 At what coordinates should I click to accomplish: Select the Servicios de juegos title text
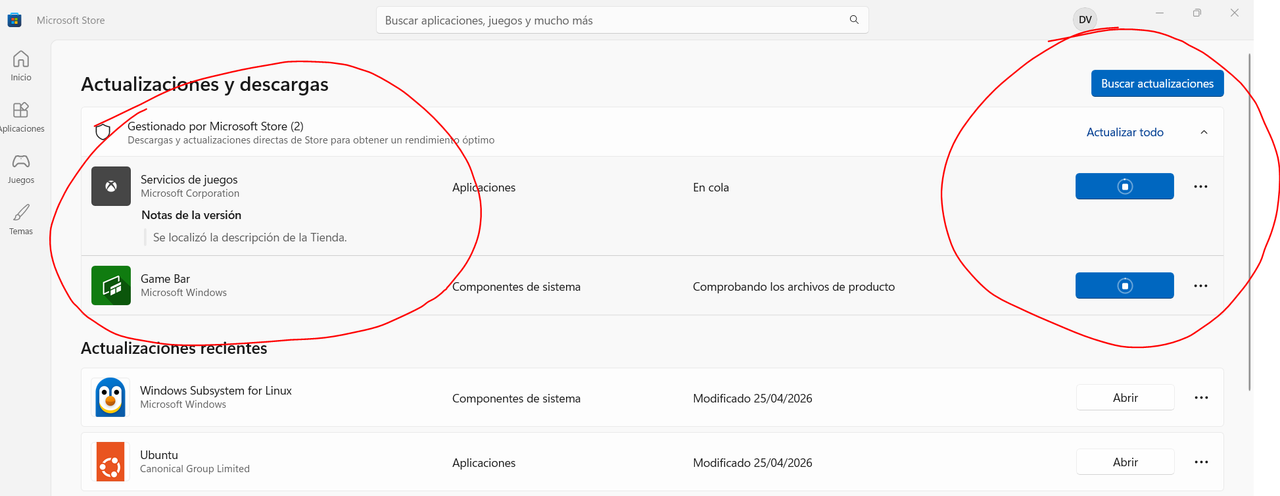point(189,179)
